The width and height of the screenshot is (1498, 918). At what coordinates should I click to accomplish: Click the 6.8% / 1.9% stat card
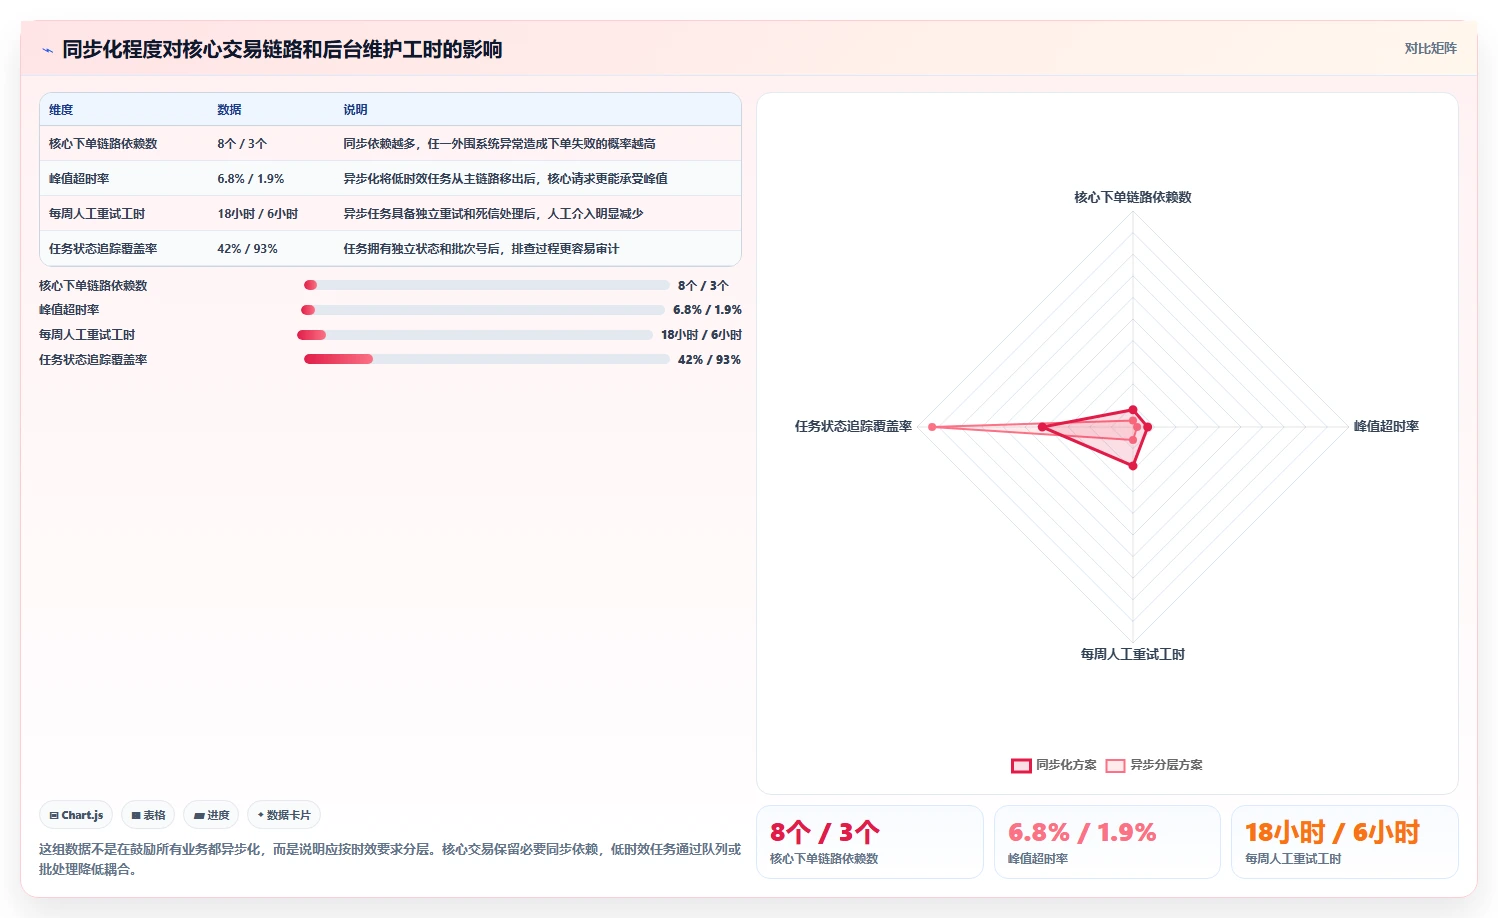click(x=1107, y=842)
